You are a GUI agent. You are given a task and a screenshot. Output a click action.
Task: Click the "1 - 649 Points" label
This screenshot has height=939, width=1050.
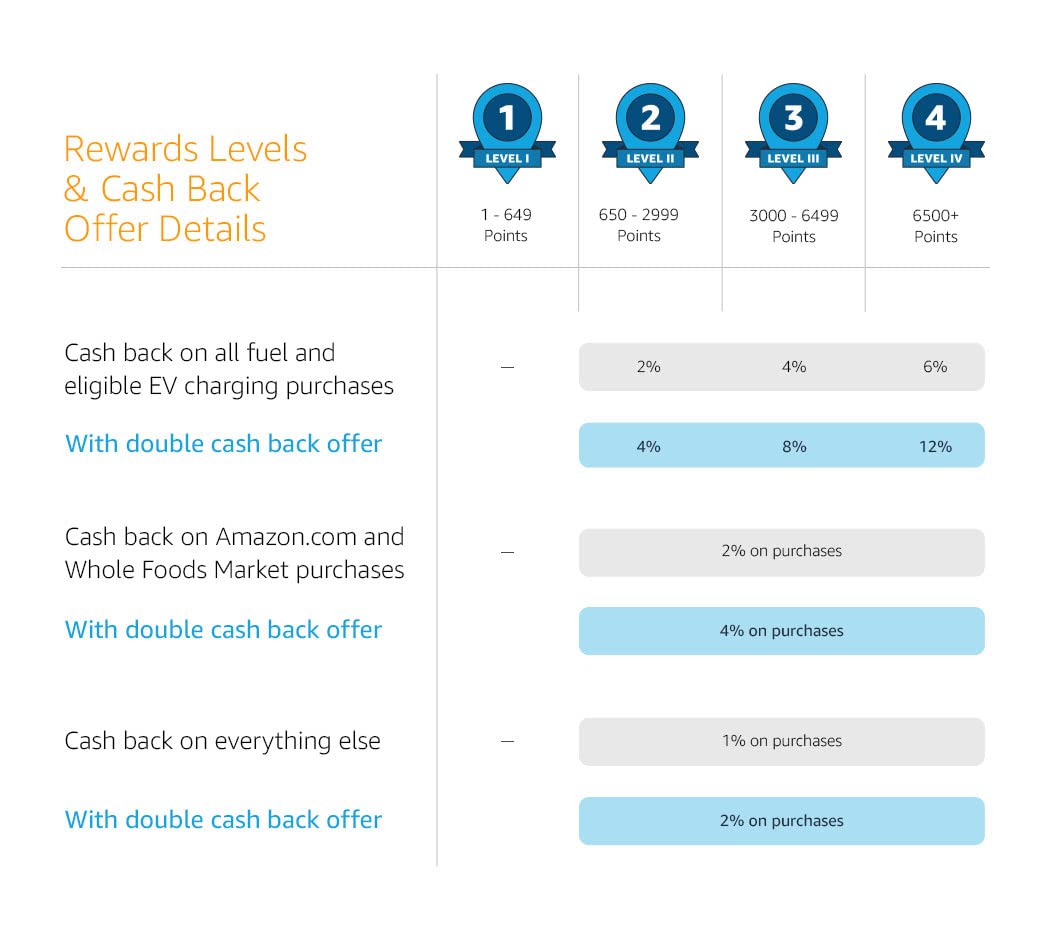pos(506,225)
